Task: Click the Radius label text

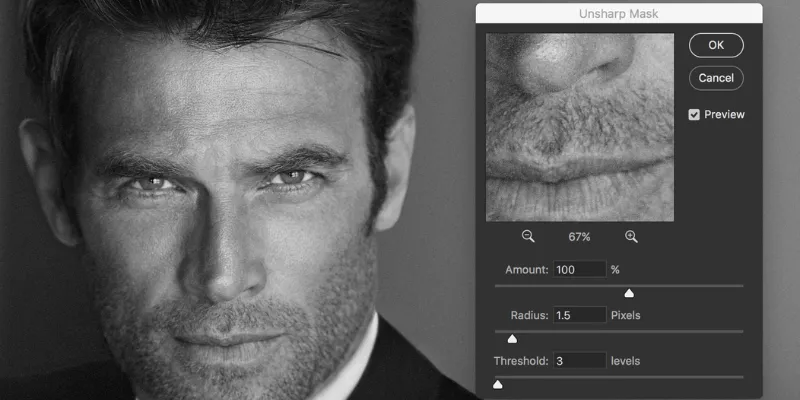Action: (x=529, y=316)
